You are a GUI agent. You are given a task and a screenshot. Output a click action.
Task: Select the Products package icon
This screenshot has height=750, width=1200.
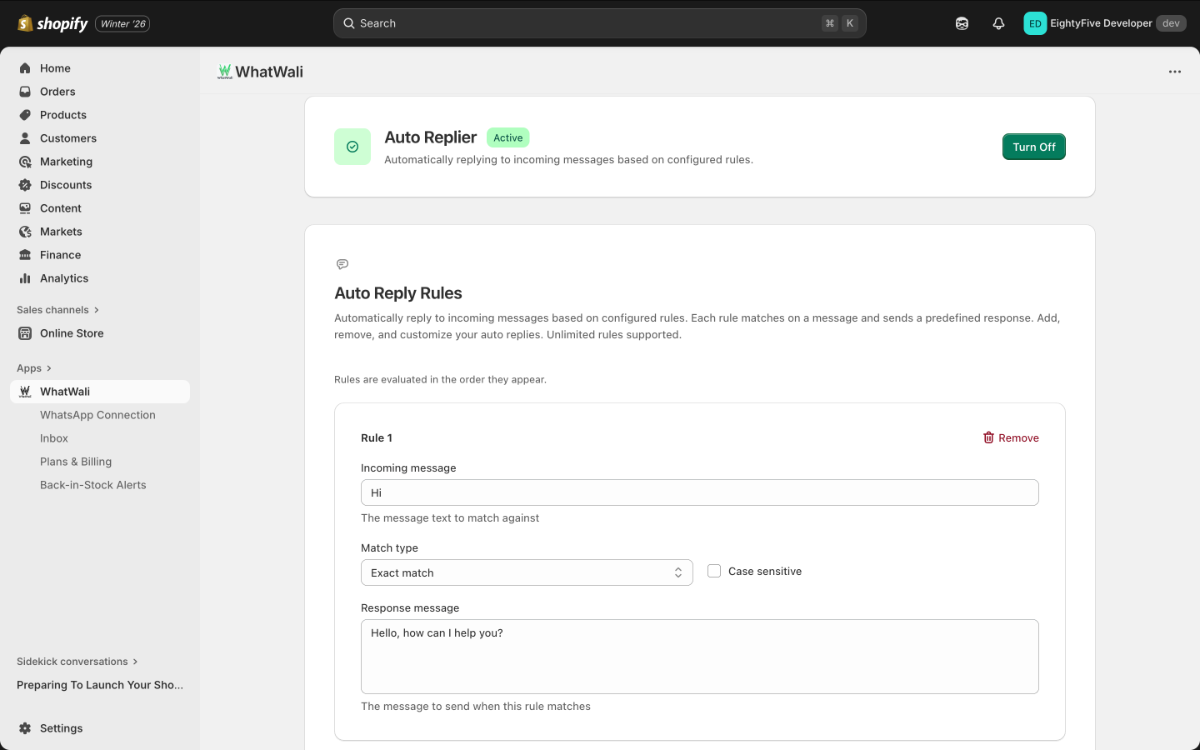pos(25,114)
